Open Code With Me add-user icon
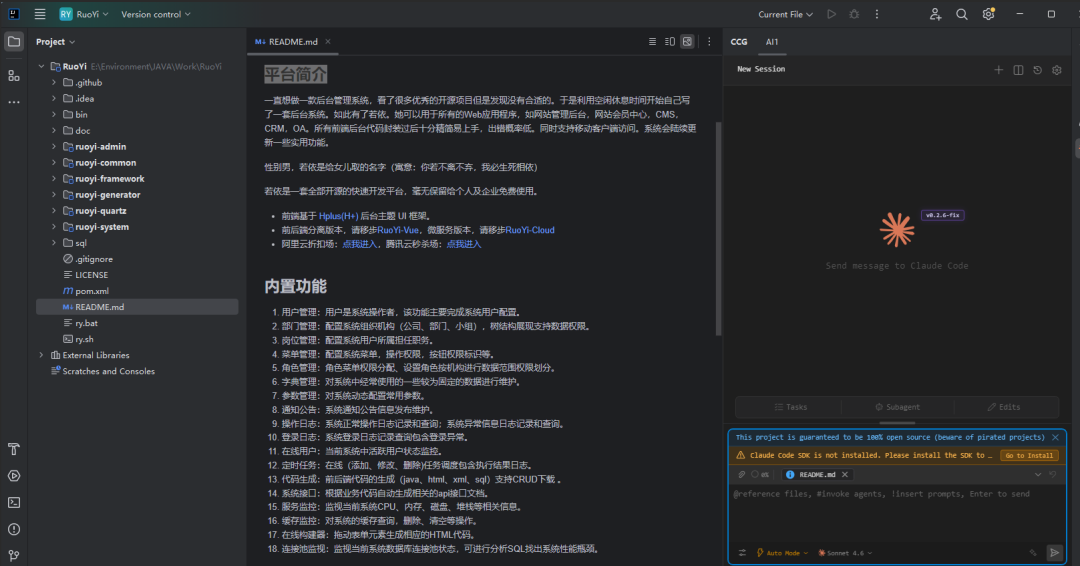1080x566 pixels. [935, 14]
